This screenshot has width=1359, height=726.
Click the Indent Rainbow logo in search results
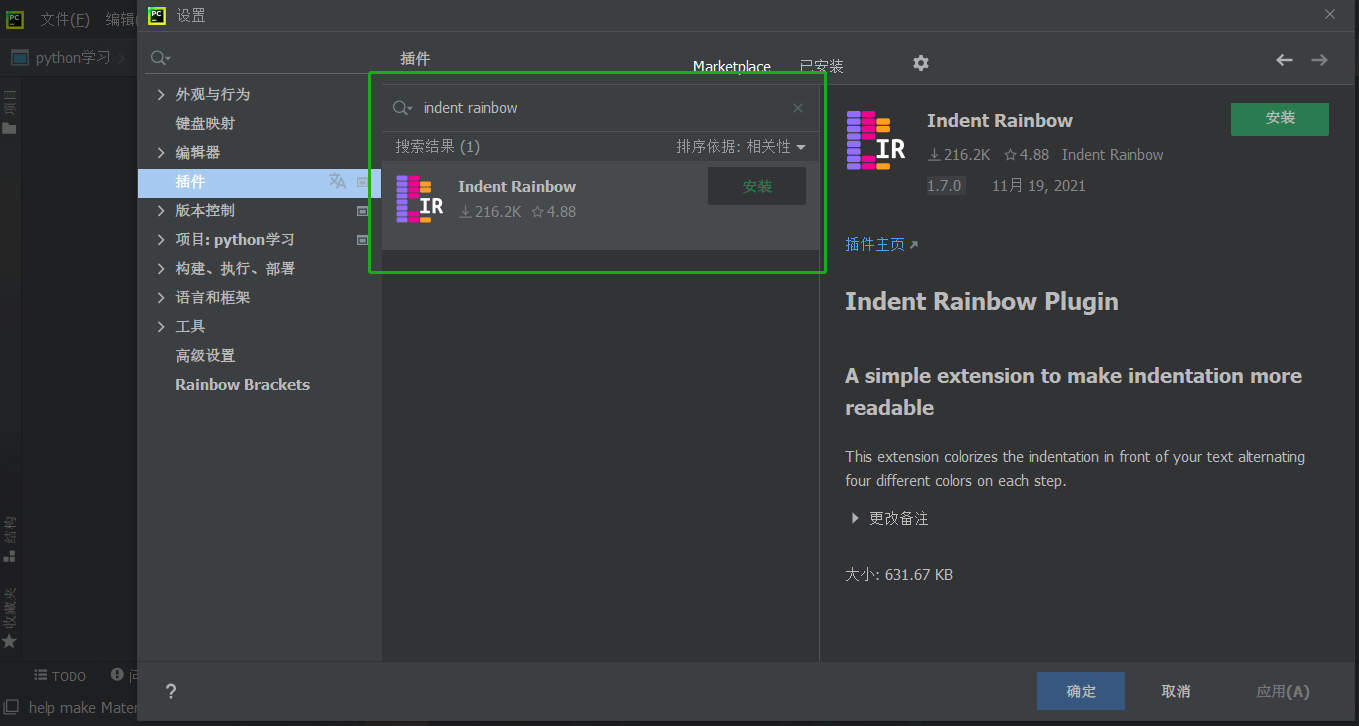click(x=419, y=199)
